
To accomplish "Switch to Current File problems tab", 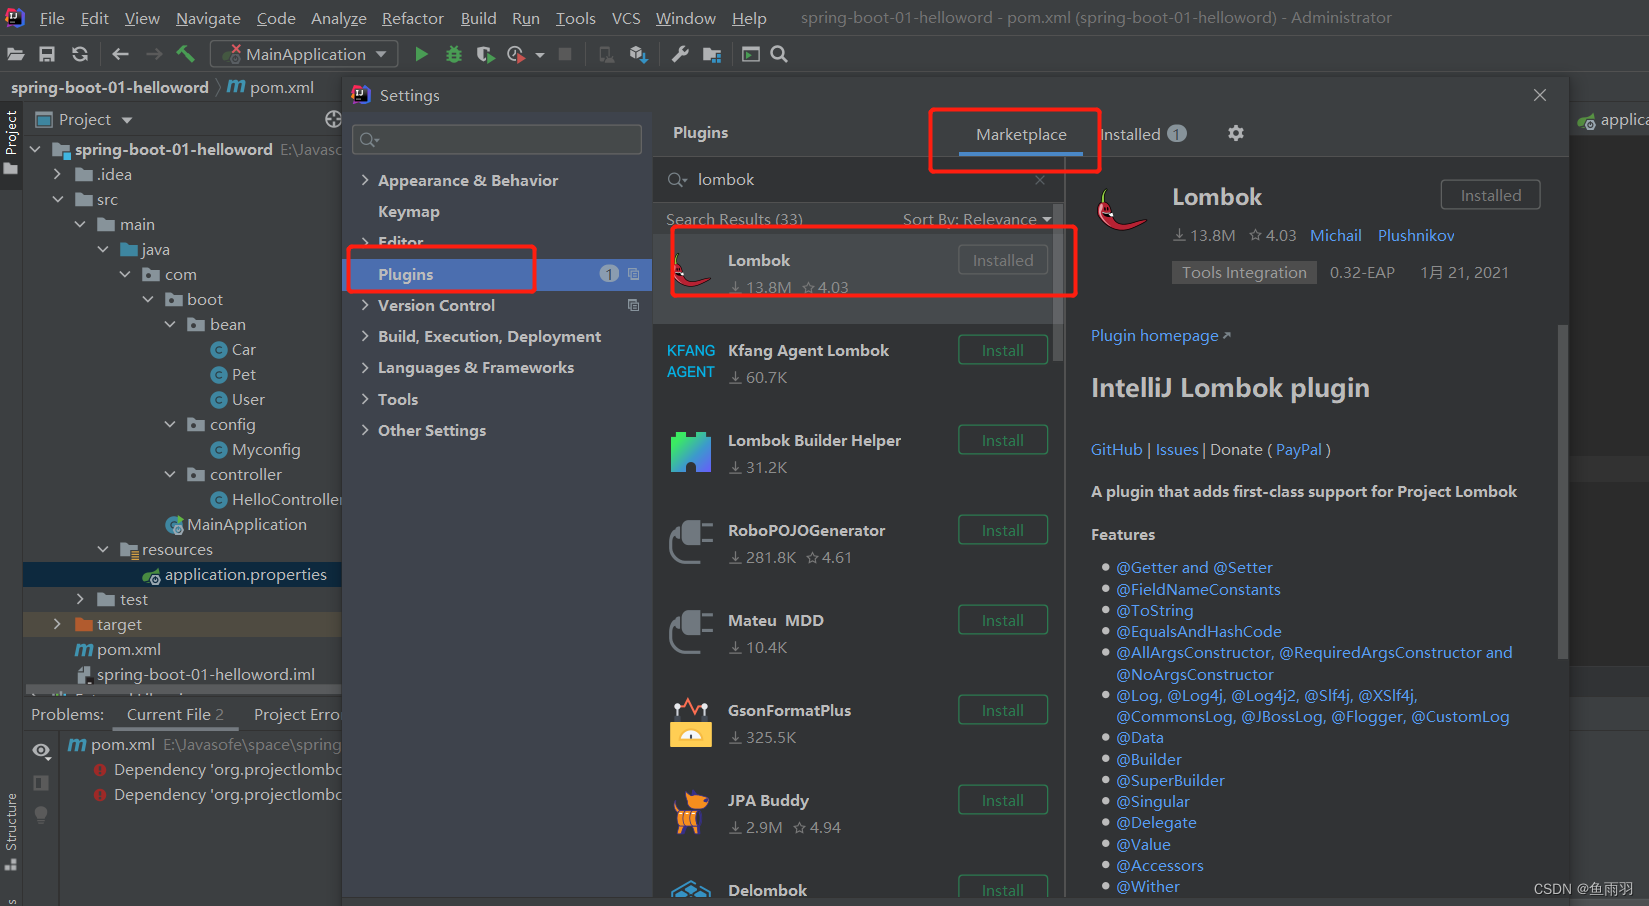I will coord(175,714).
